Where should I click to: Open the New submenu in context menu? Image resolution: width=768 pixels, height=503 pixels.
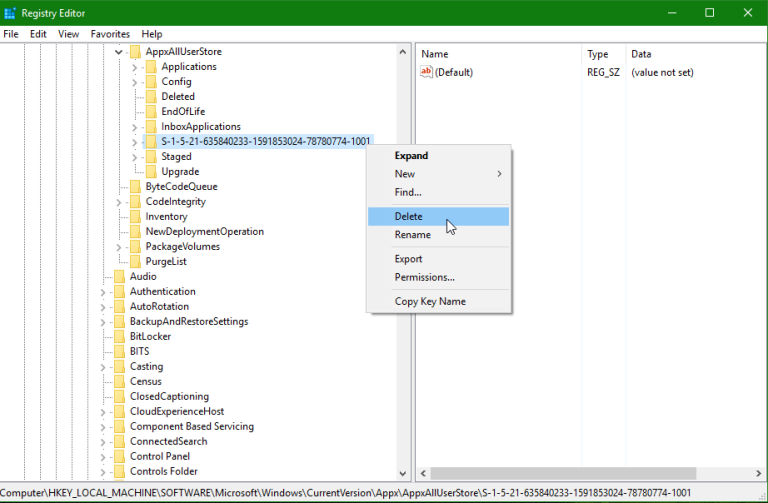[405, 174]
